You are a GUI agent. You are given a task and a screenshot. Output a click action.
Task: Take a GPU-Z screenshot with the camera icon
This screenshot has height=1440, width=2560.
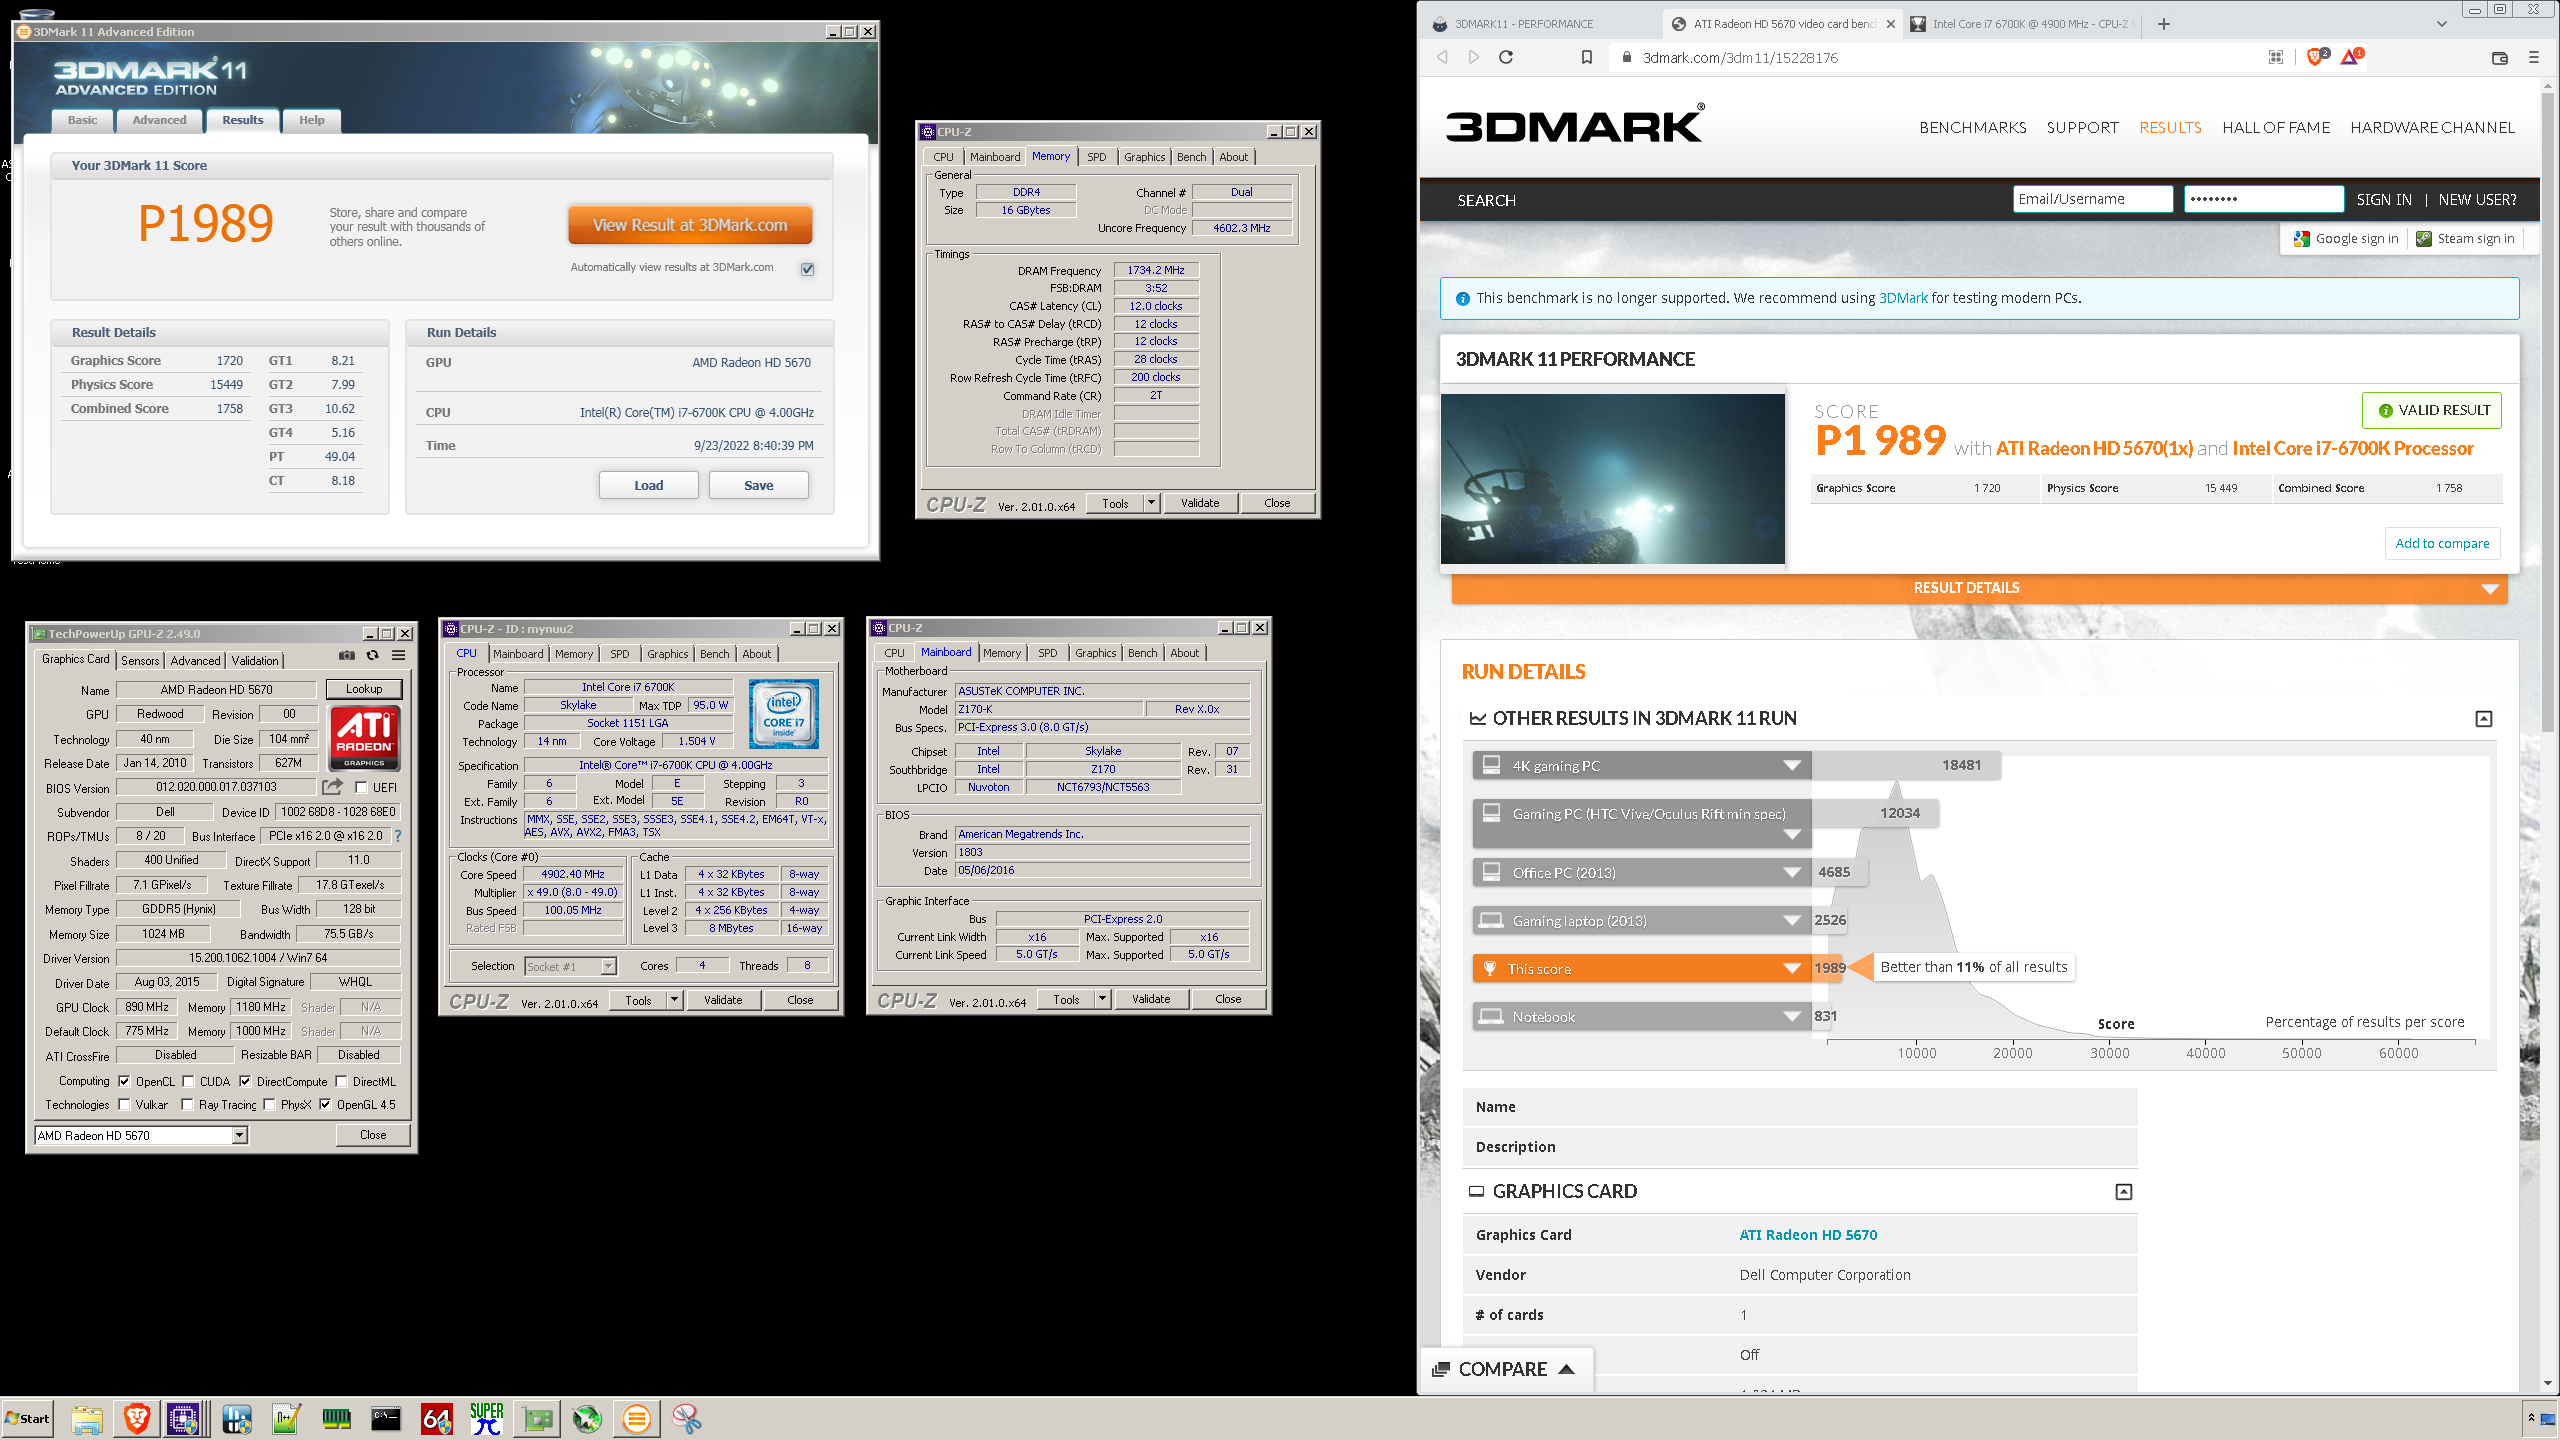tap(346, 656)
